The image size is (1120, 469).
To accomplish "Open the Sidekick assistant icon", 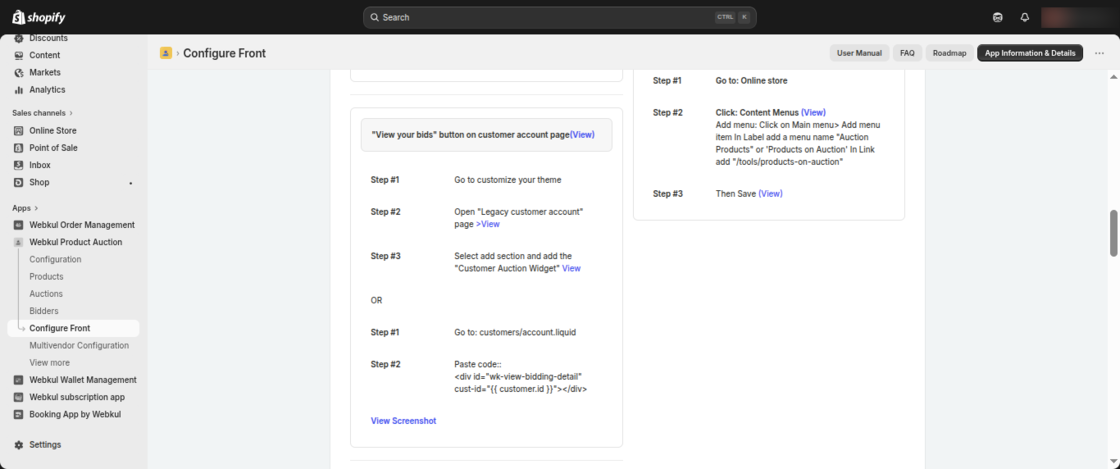I will tap(998, 17).
